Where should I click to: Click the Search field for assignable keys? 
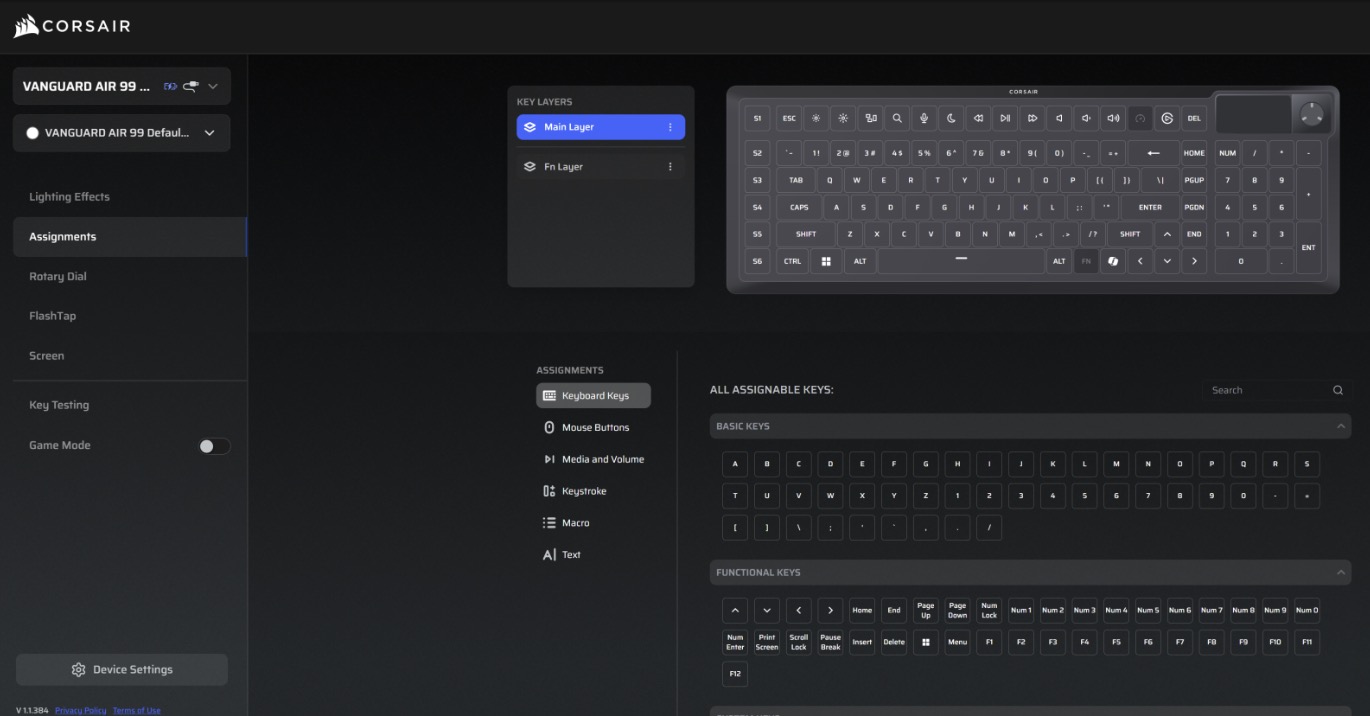(x=1277, y=390)
